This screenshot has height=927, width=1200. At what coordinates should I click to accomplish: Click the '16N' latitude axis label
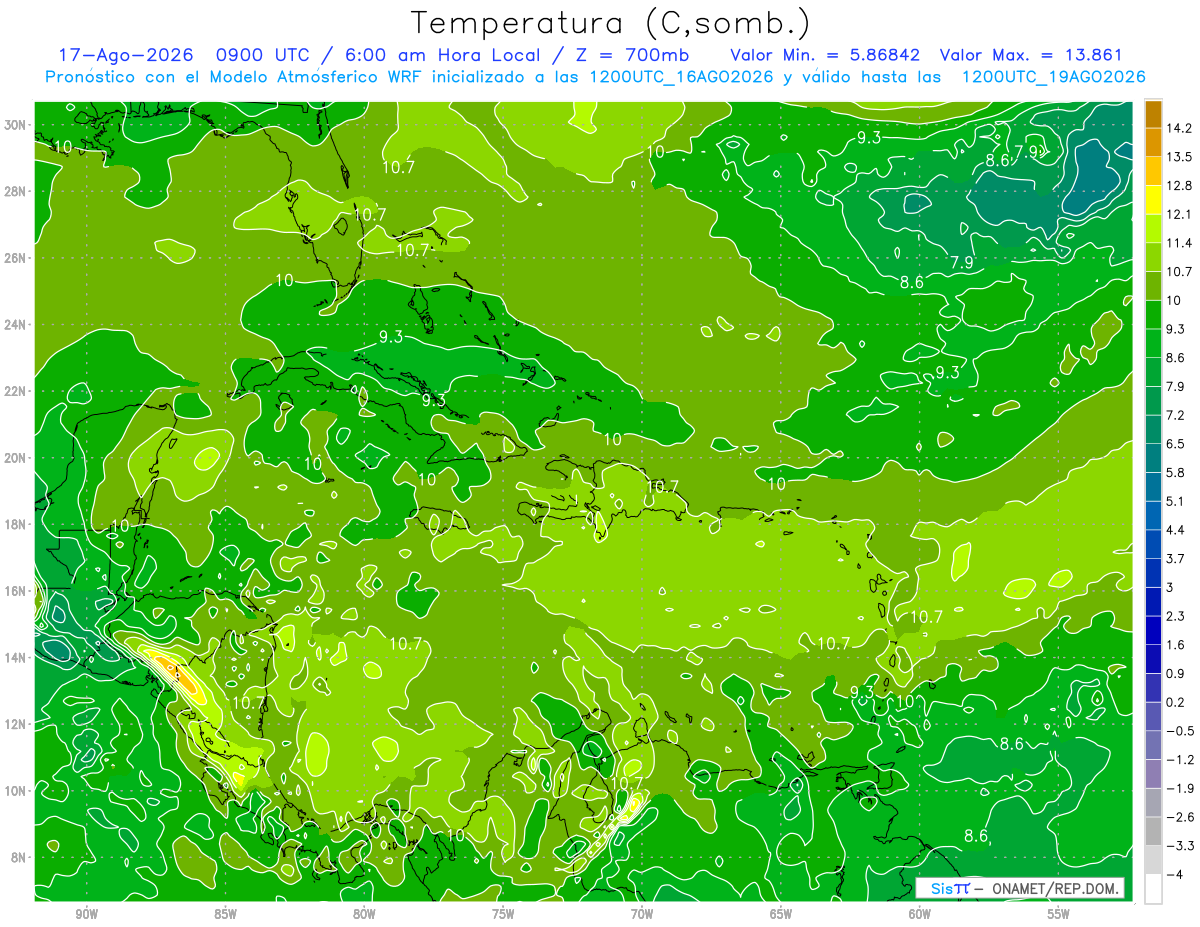[x=17, y=591]
